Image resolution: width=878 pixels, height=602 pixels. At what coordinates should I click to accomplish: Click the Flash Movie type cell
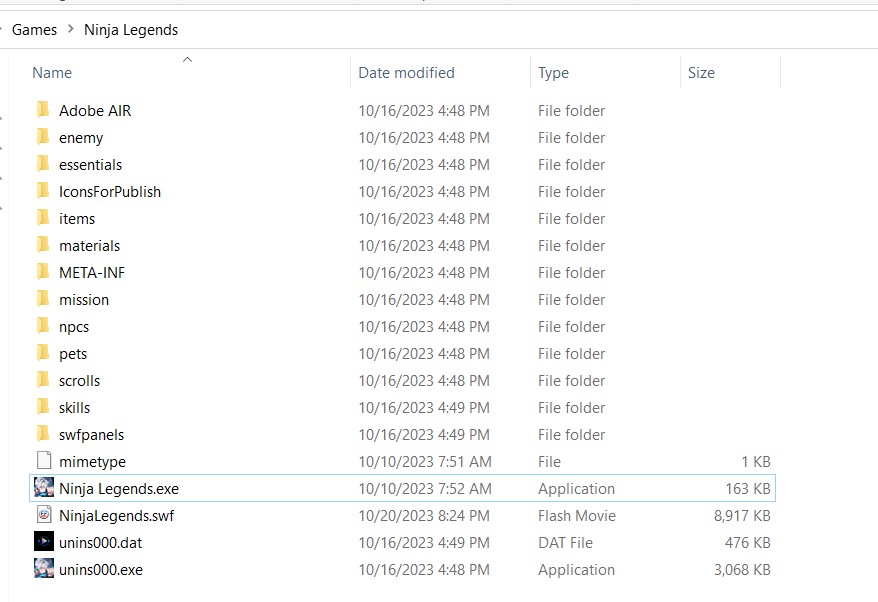(577, 516)
